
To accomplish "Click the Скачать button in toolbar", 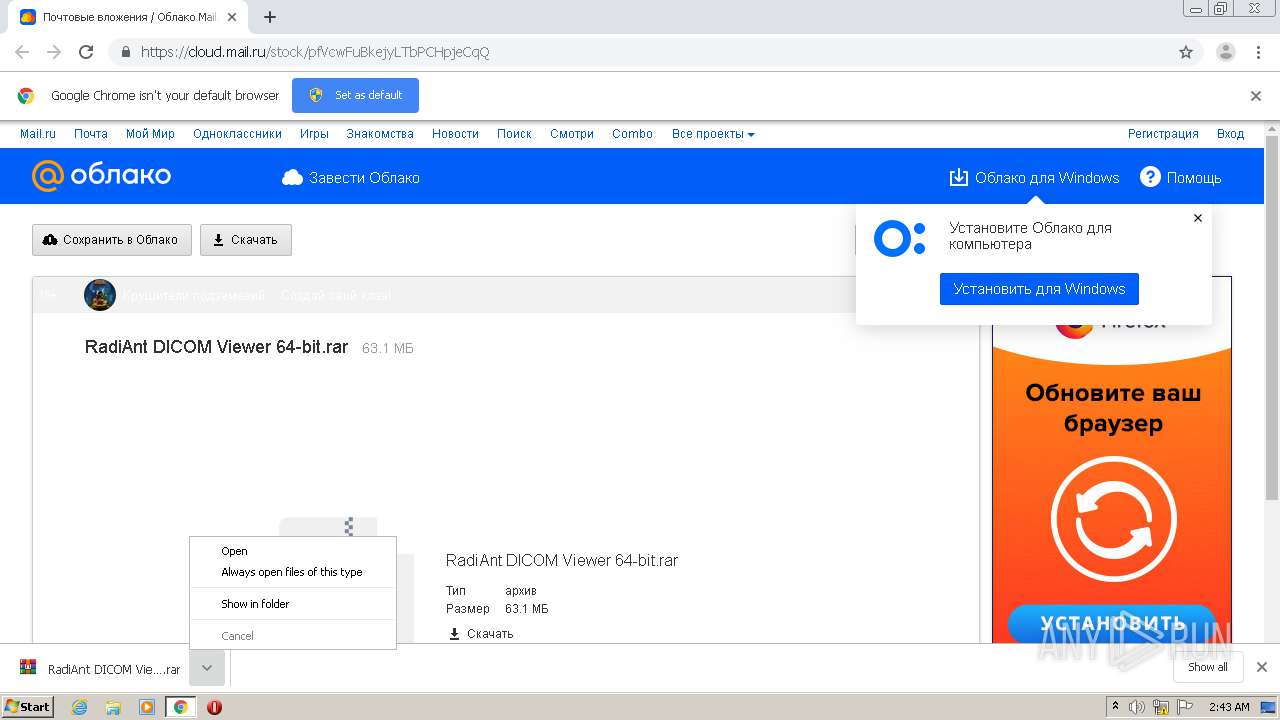I will 246,240.
